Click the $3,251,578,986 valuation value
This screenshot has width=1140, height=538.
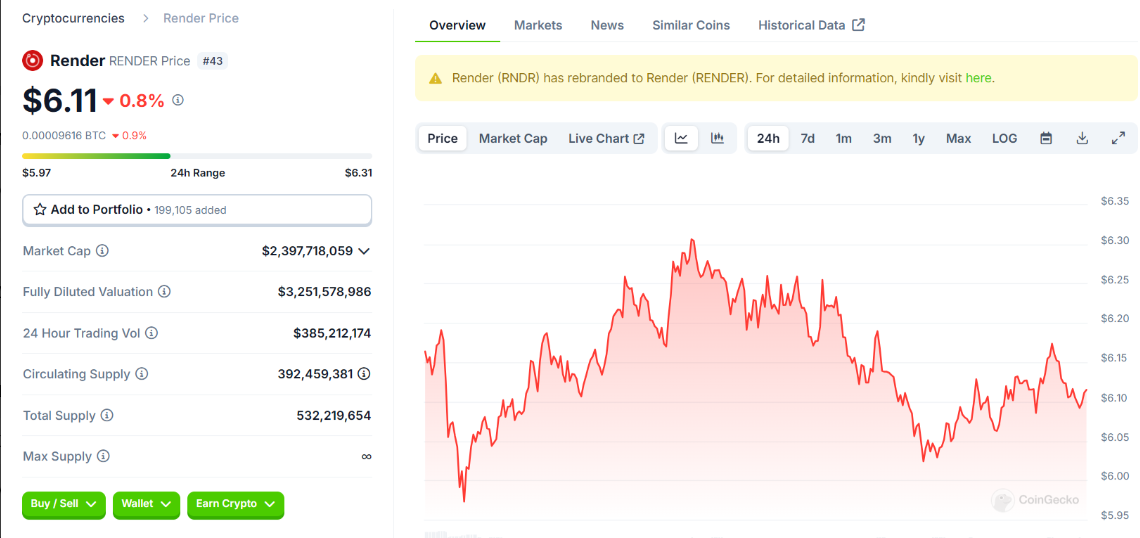[324, 292]
